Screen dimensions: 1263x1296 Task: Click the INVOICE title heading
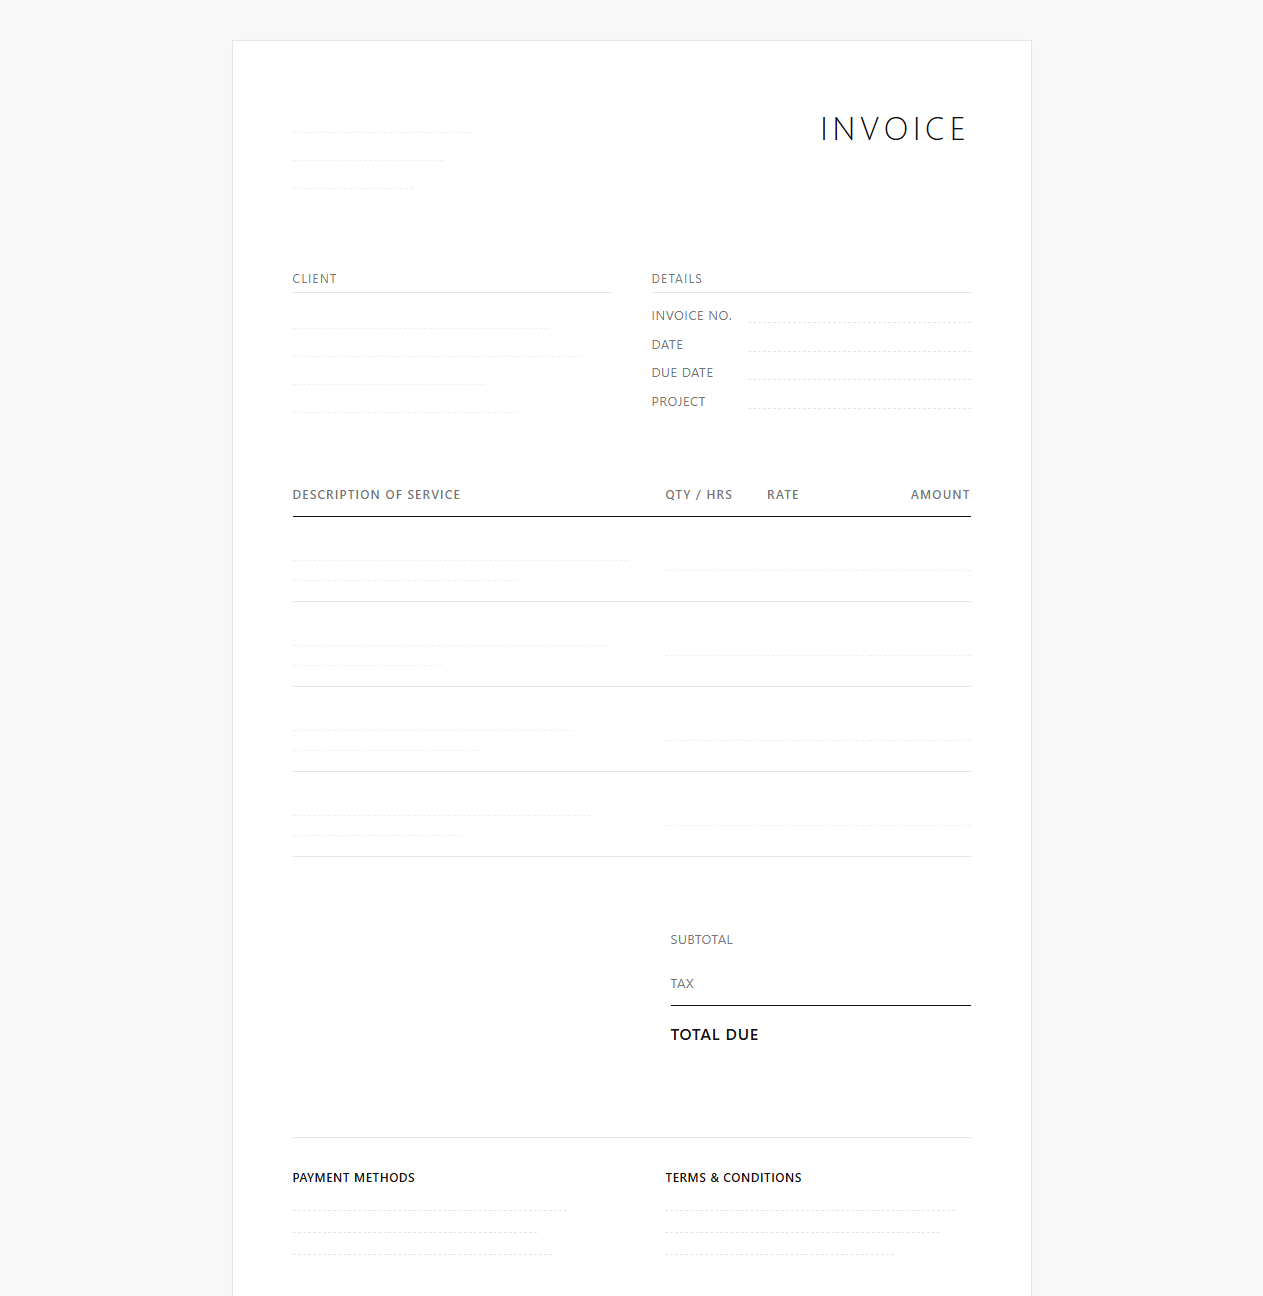point(893,129)
